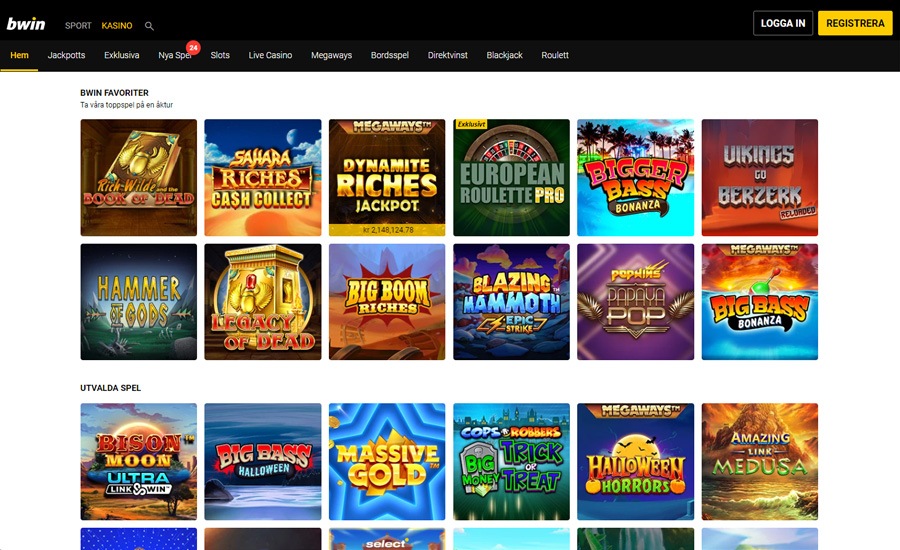
Task: Play Cops 'n' Robbers Trick or Treat
Action: coord(511,462)
